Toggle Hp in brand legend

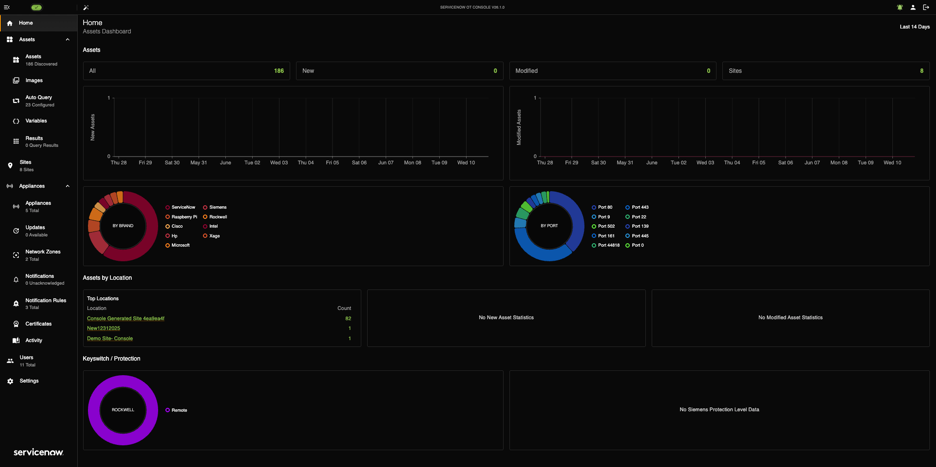(x=171, y=236)
